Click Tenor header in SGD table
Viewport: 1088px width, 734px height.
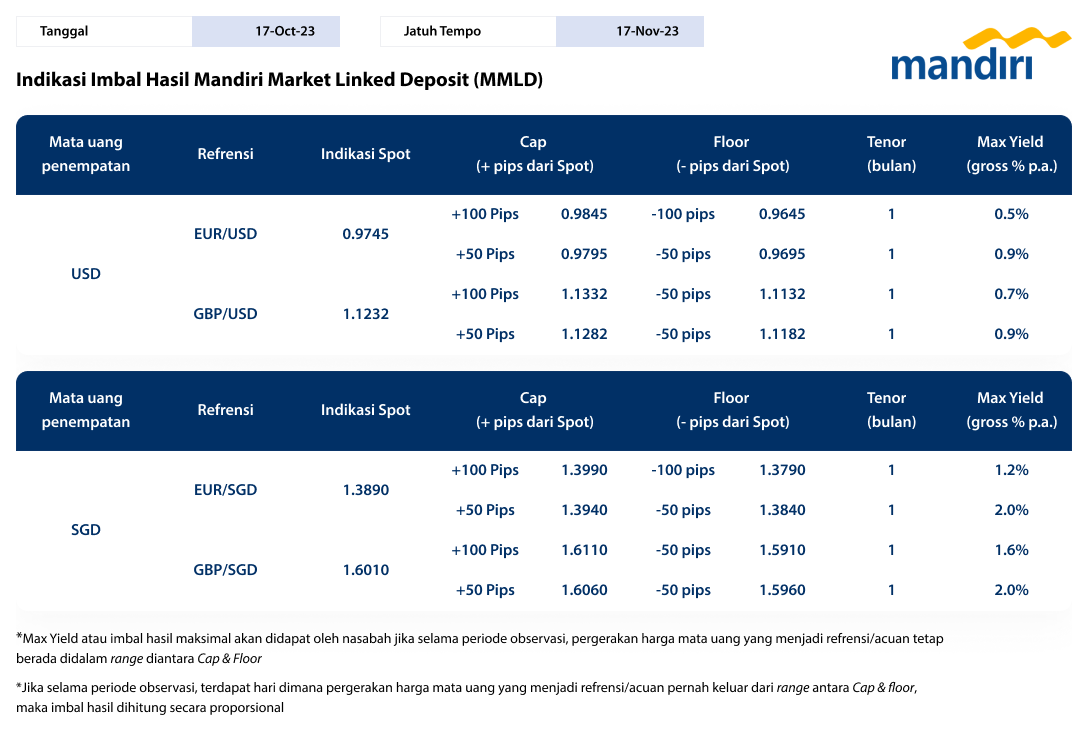(890, 410)
